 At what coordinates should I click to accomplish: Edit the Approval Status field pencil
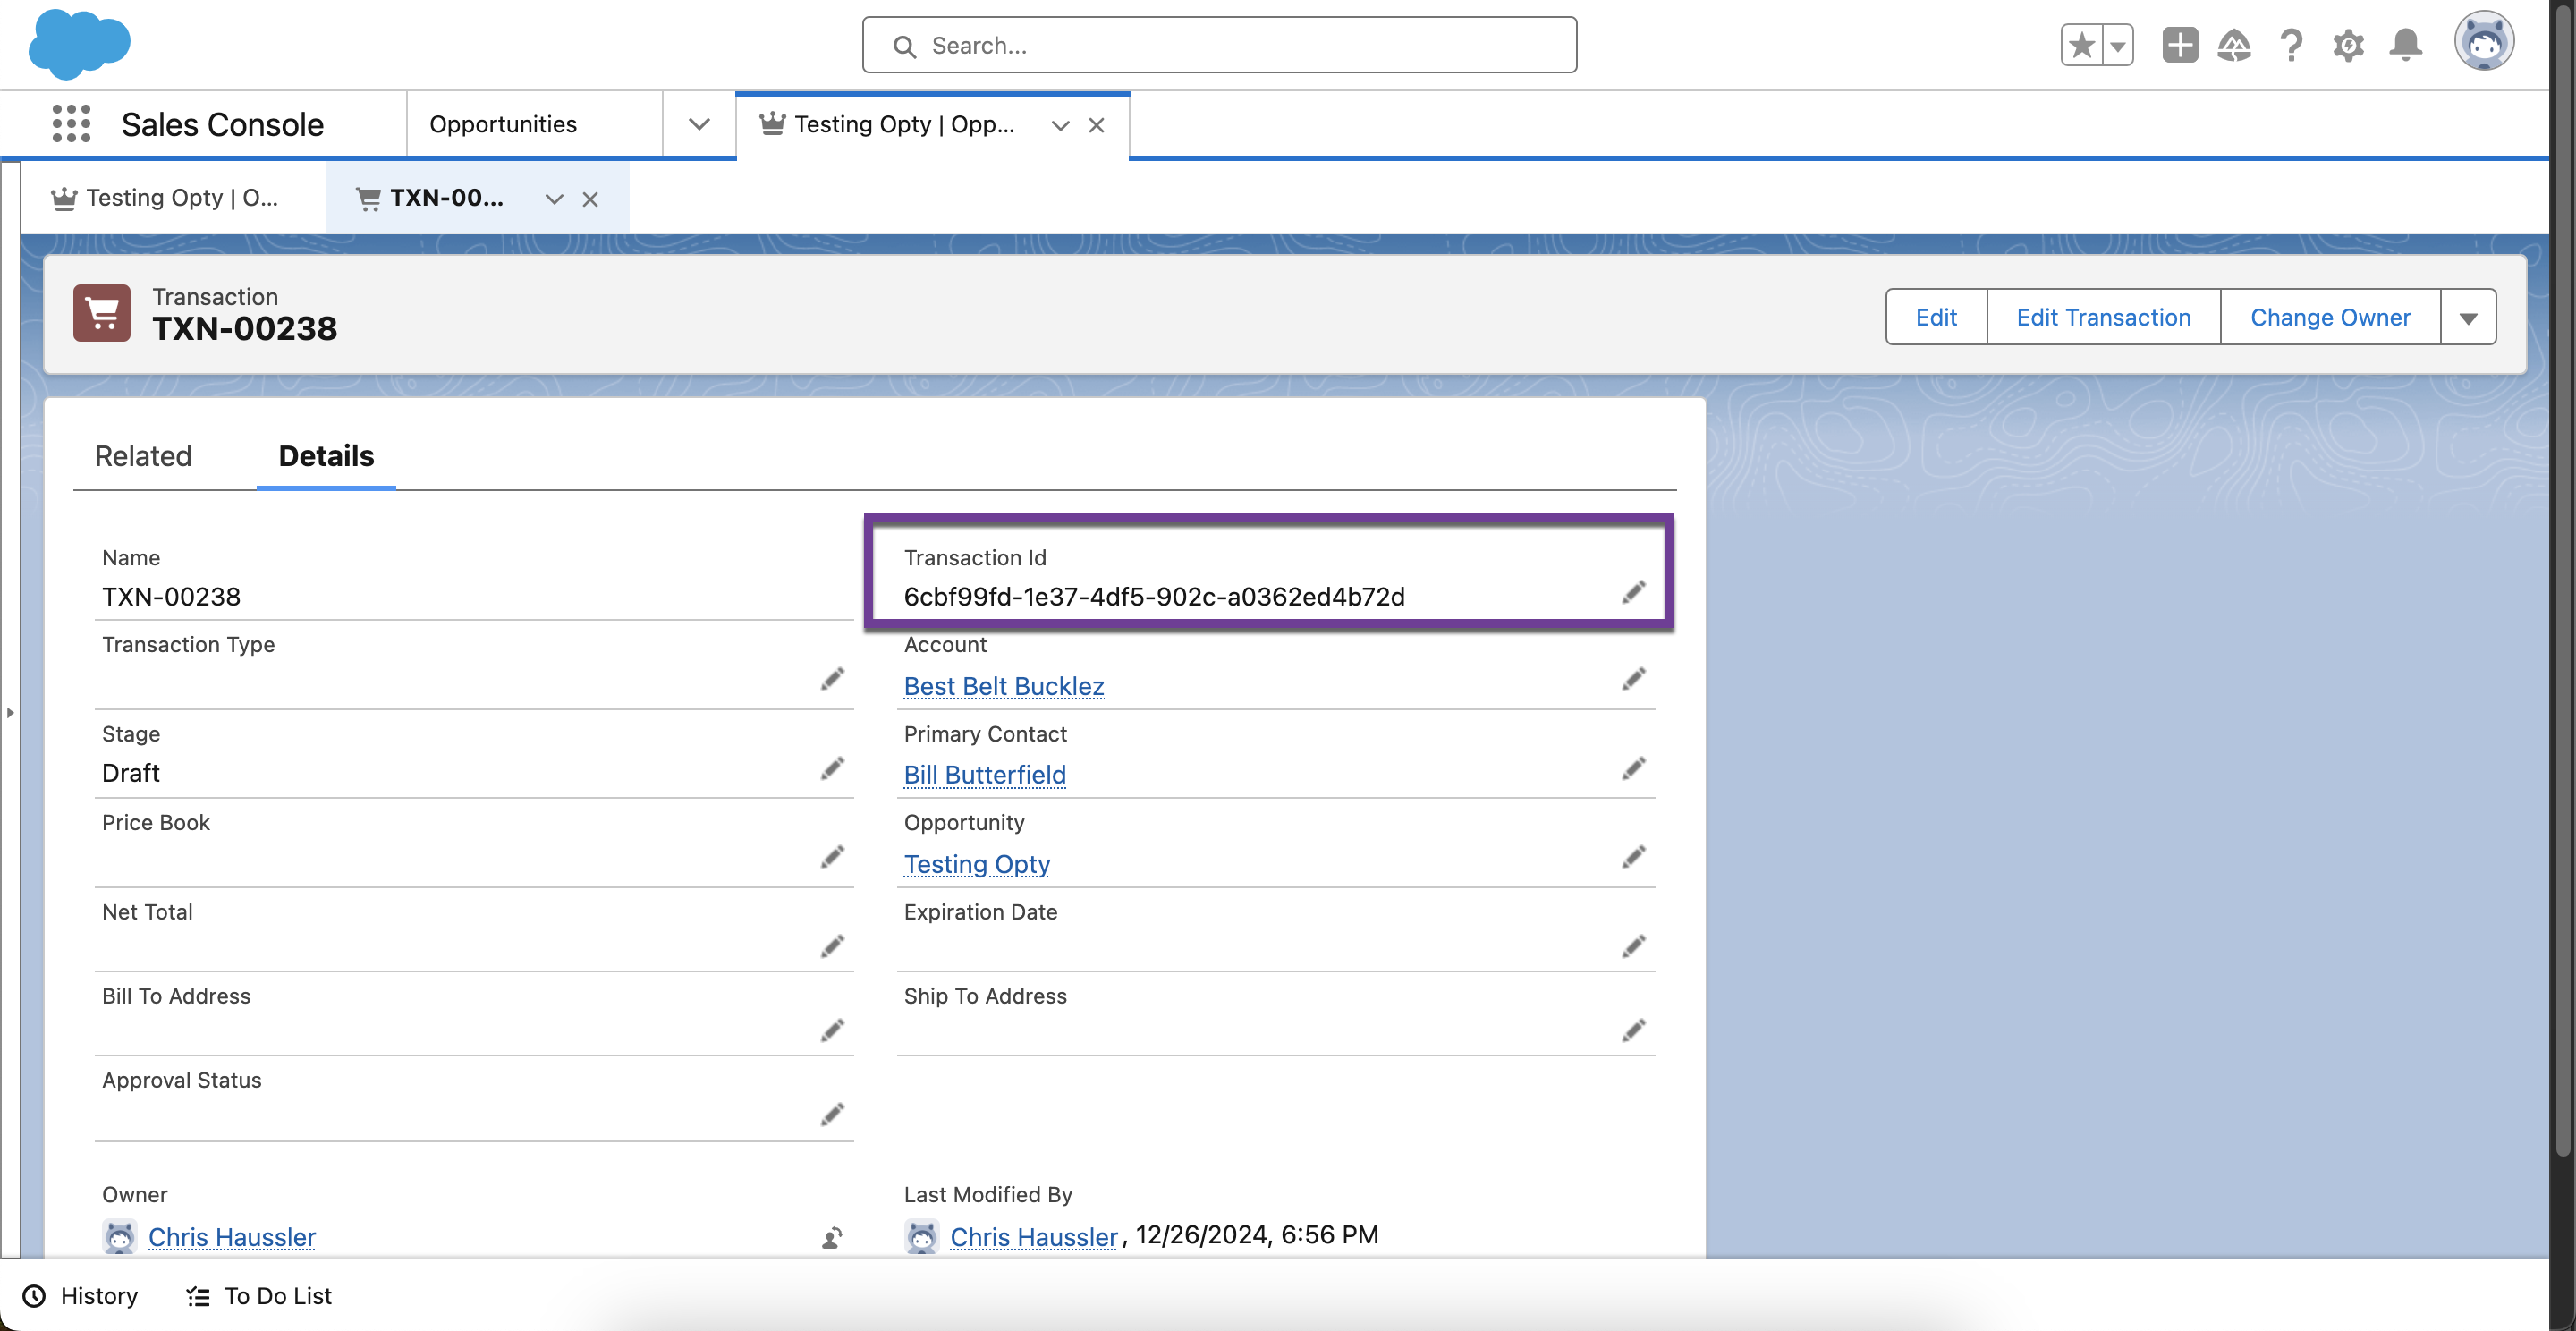click(832, 1114)
